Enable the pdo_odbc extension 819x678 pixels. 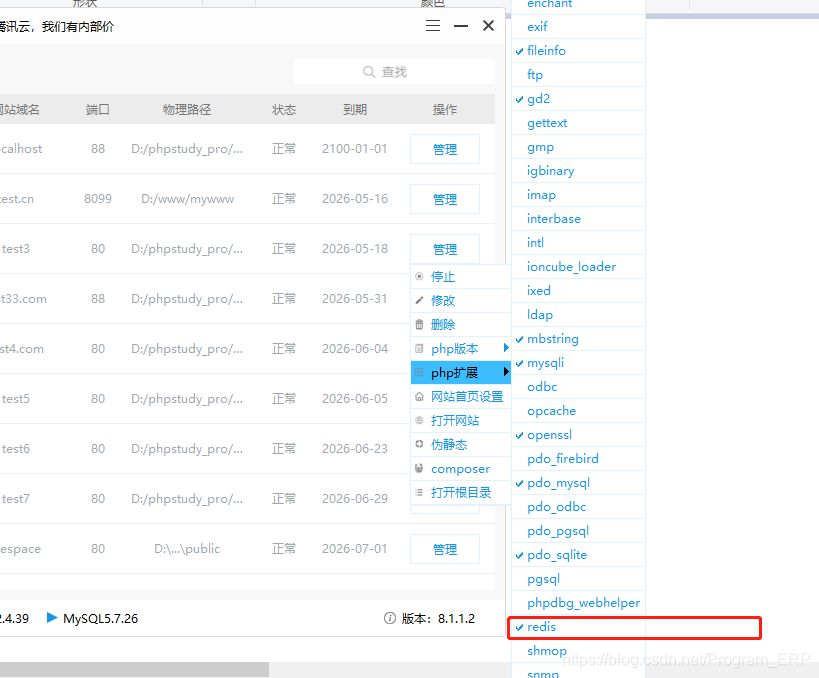coord(578,507)
